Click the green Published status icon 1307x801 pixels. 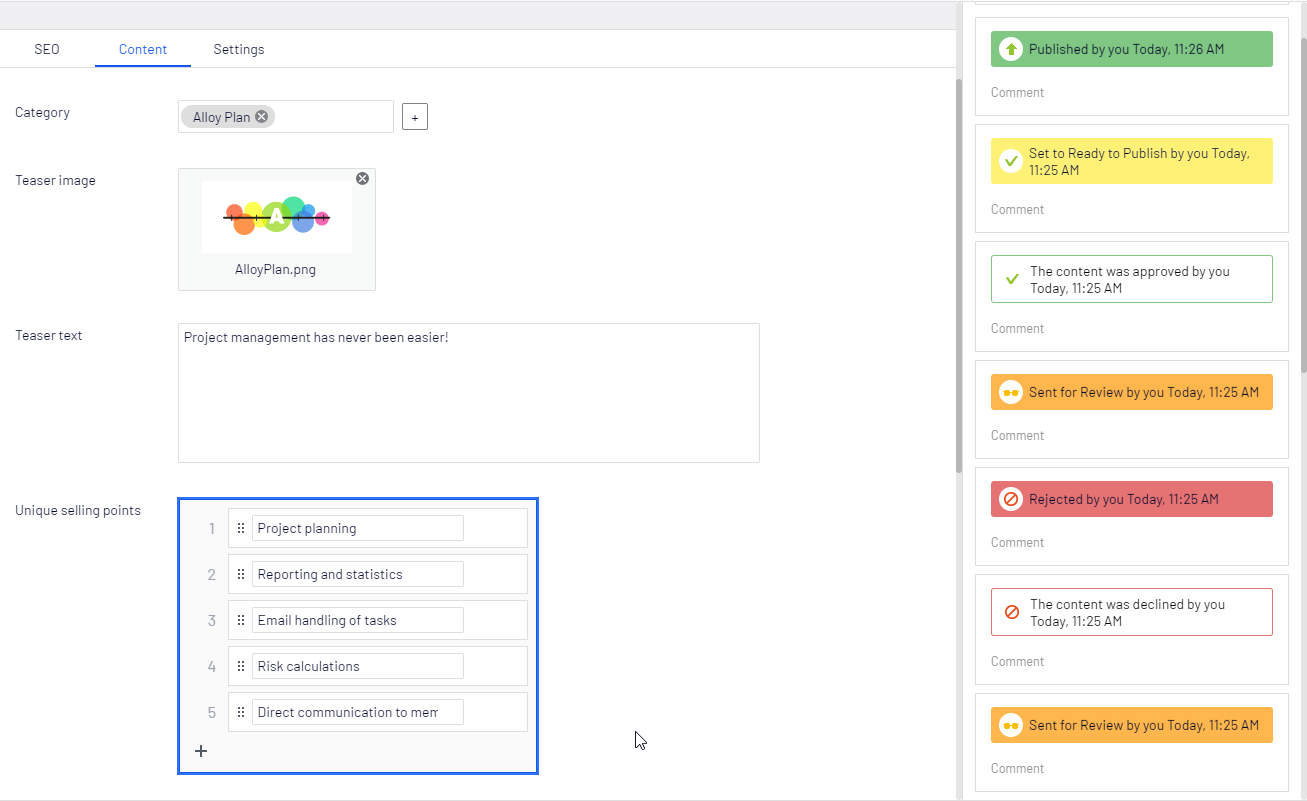coord(1010,49)
